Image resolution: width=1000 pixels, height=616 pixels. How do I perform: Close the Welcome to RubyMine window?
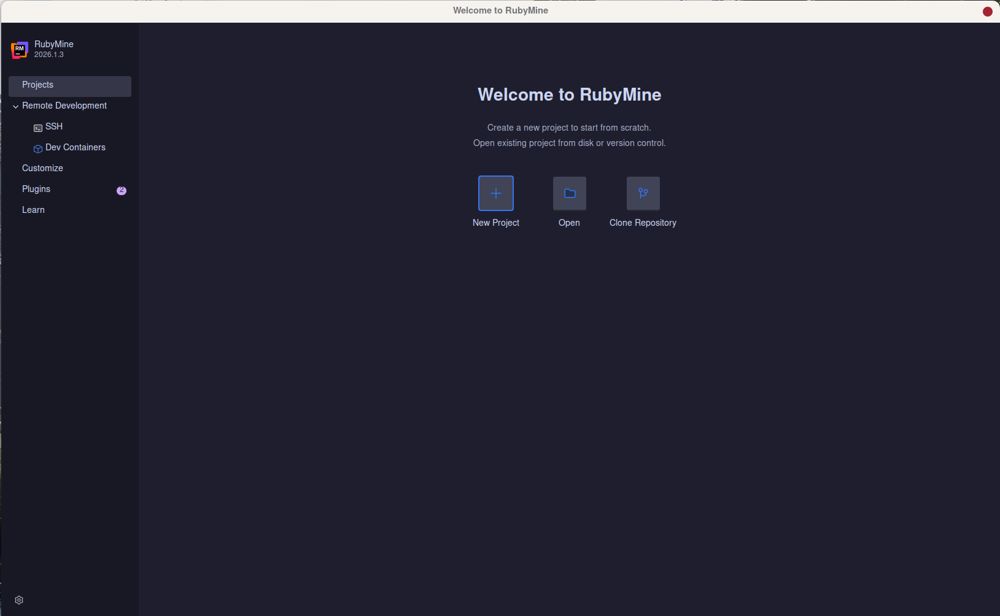pyautogui.click(x=987, y=11)
